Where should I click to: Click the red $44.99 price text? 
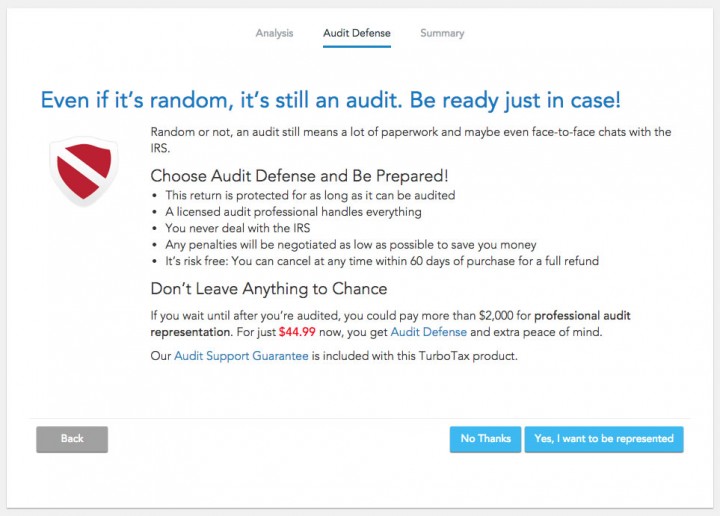[297, 332]
